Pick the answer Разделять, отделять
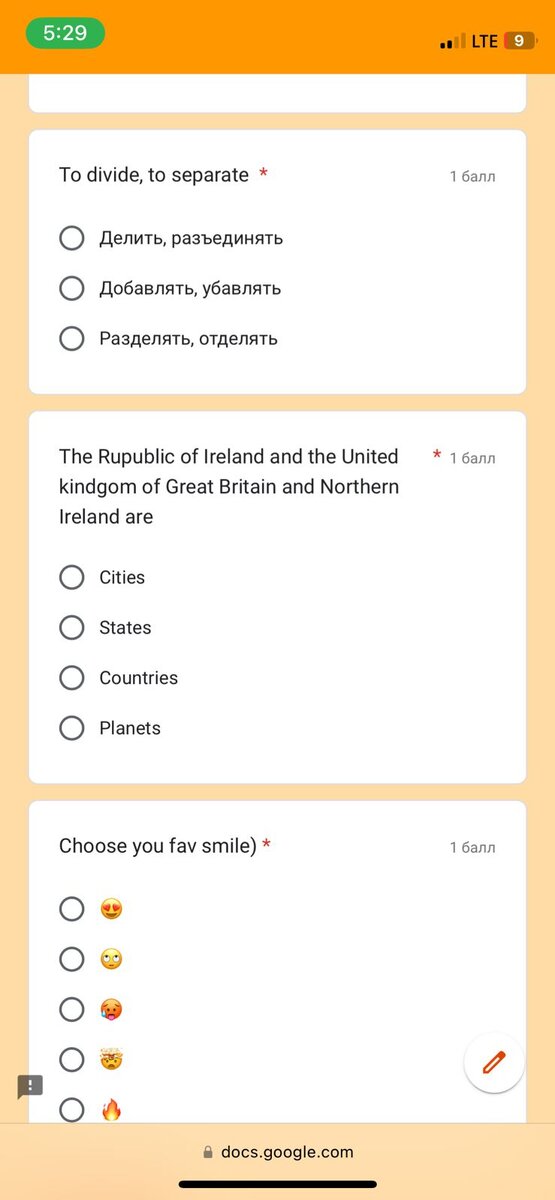 pos(168,338)
